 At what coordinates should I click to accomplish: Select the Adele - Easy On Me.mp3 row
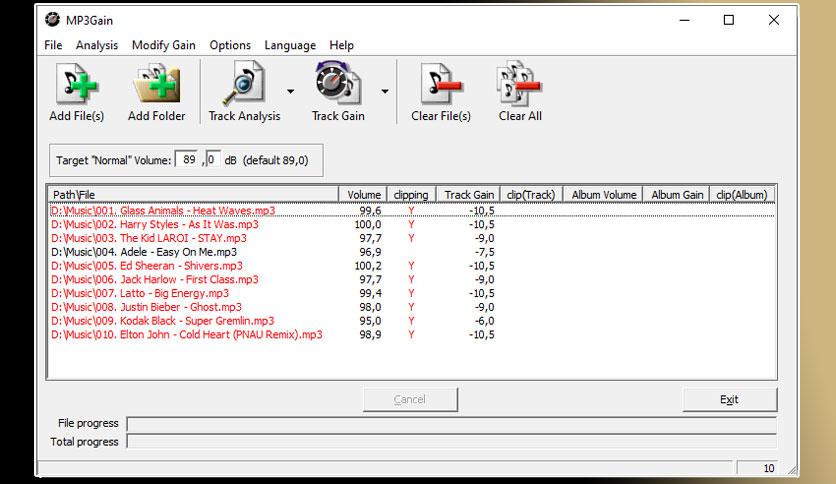412,252
